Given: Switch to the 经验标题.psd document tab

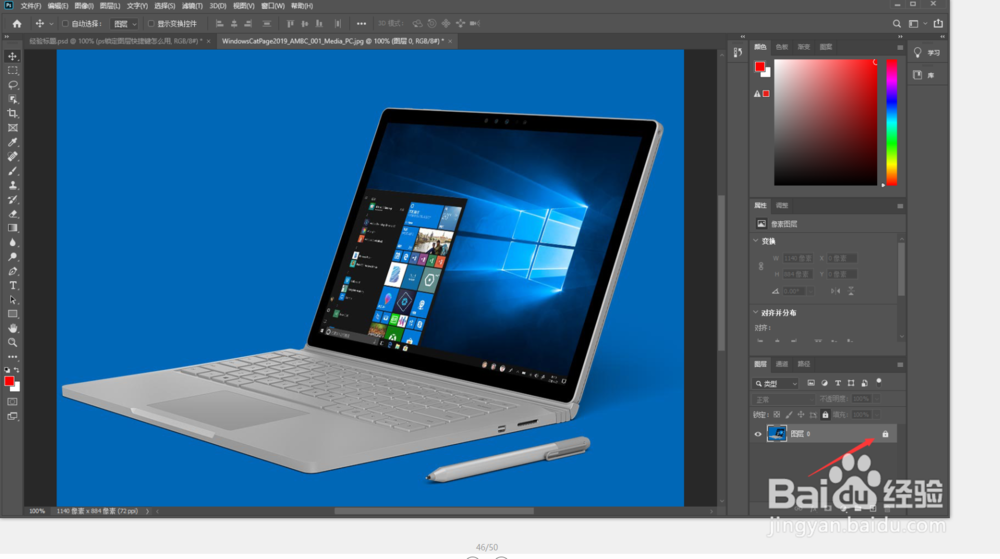Looking at the screenshot, I should pyautogui.click(x=116, y=41).
